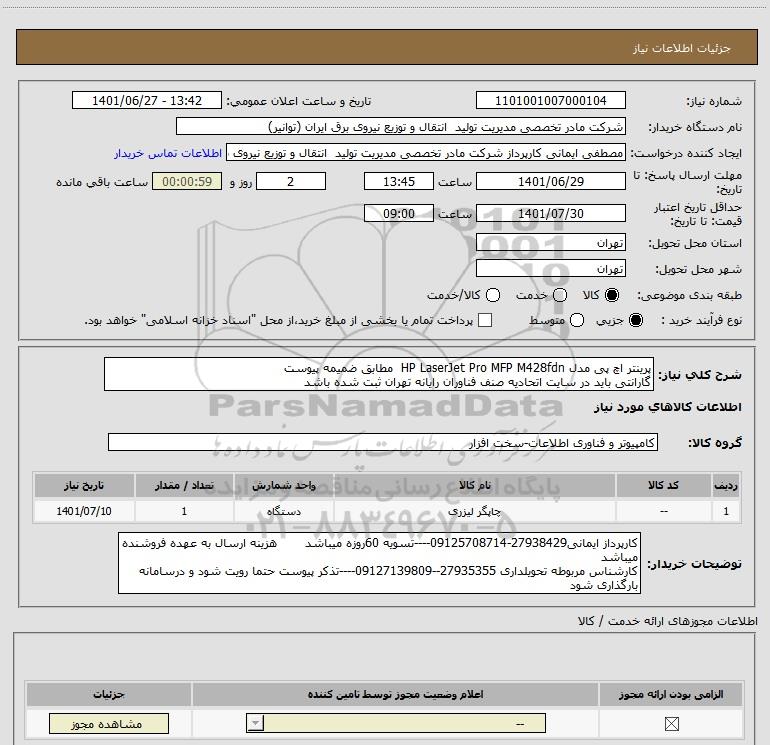Open the buyer contact information link (اطلاعات تماس خریدار)
This screenshot has height=745, width=770.
pos(168,153)
